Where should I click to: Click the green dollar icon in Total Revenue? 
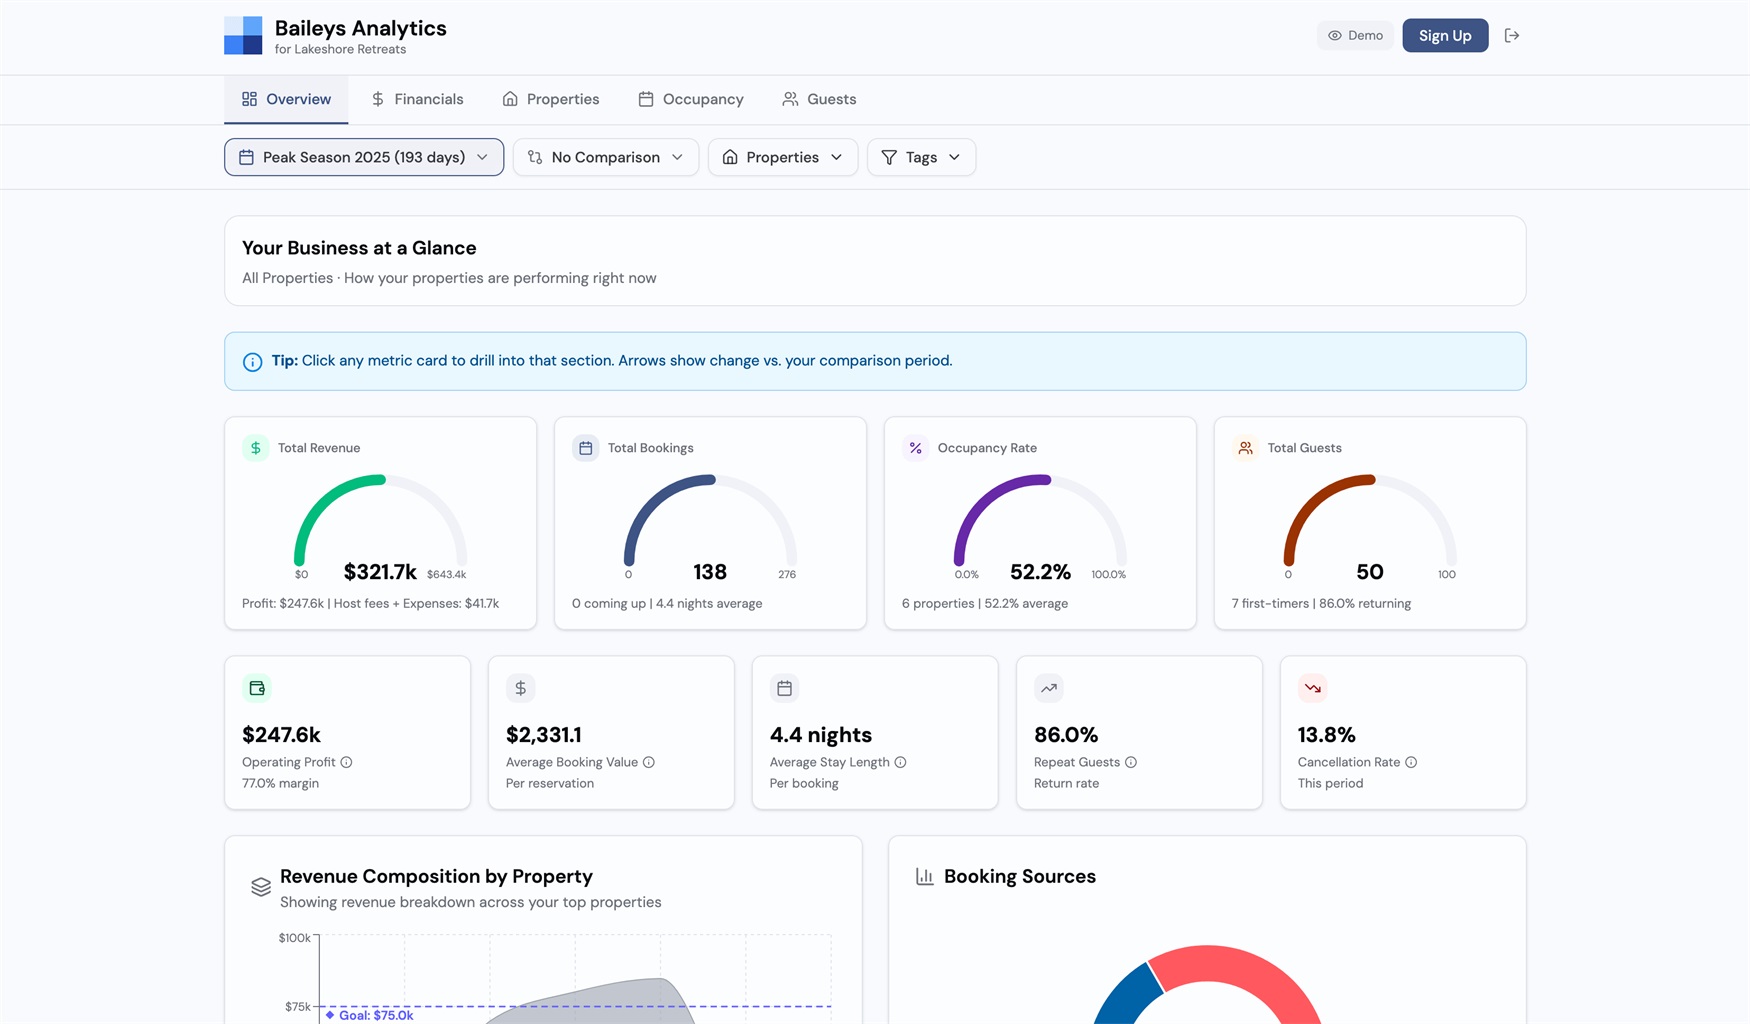[256, 448]
